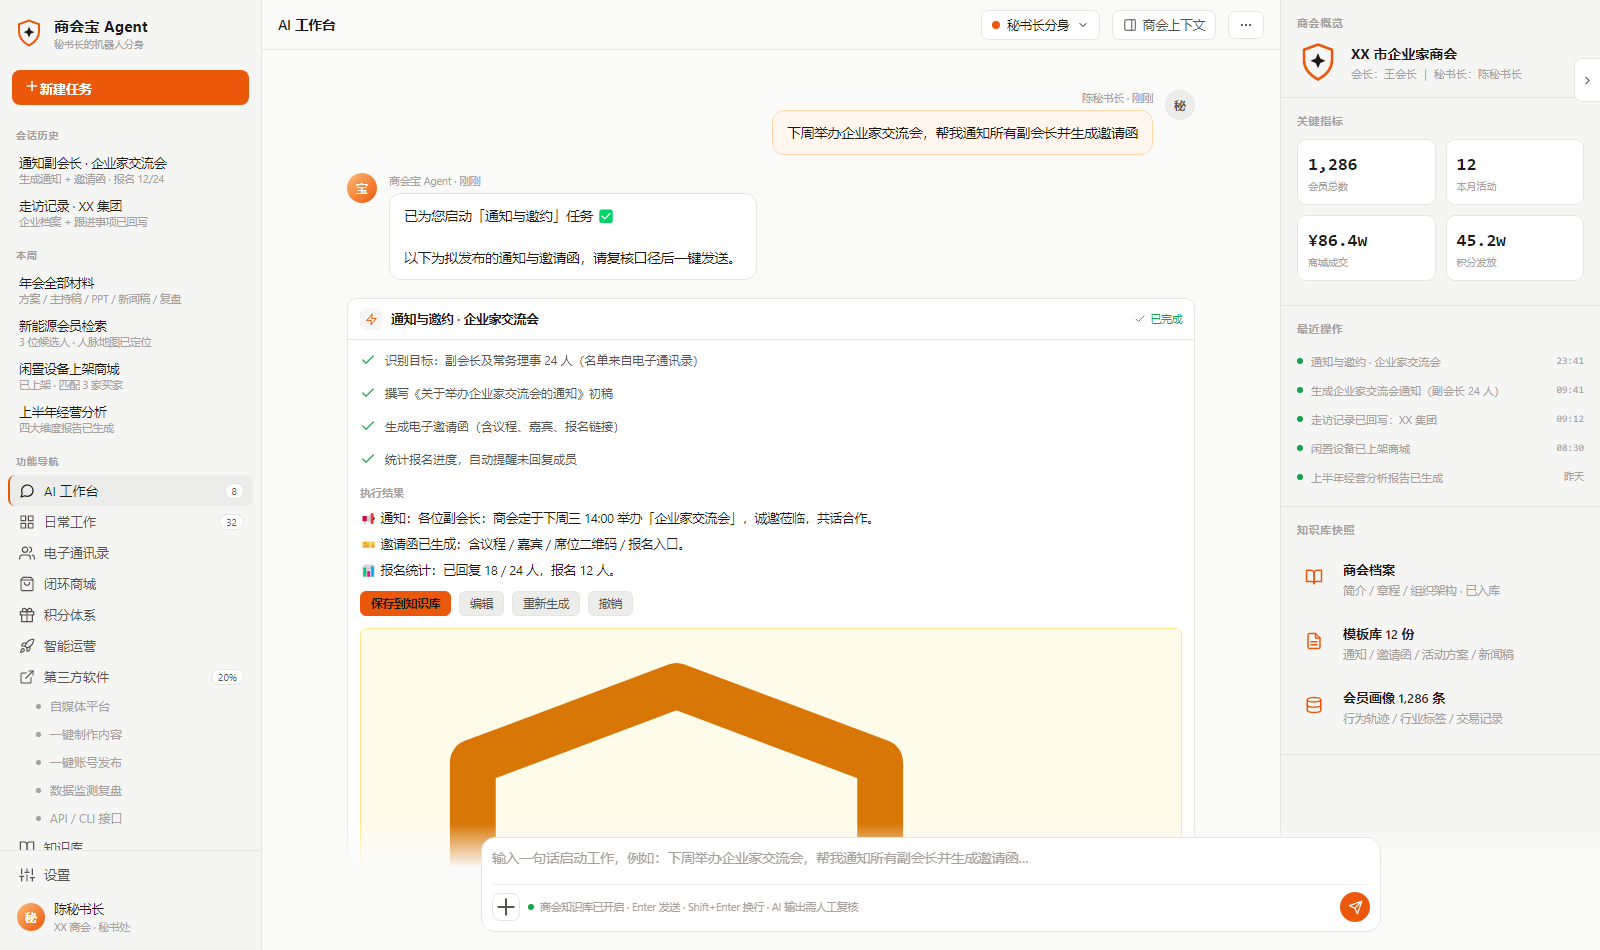Click the 陈秘书长 user profile at bottom

pyautogui.click(x=130, y=916)
